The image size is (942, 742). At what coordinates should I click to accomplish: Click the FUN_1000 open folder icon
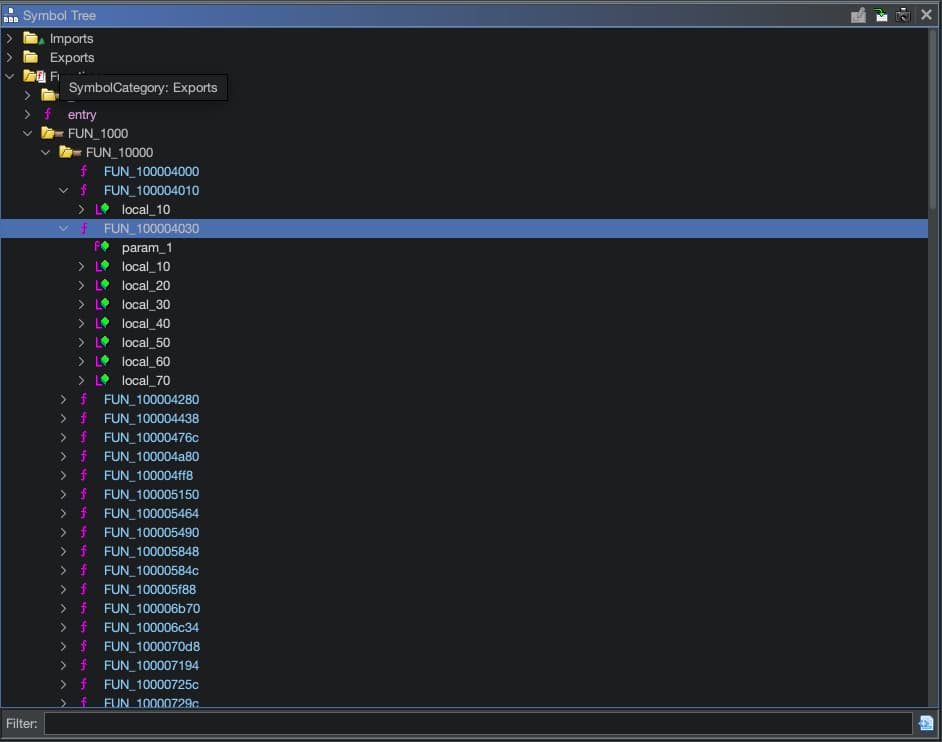49,134
